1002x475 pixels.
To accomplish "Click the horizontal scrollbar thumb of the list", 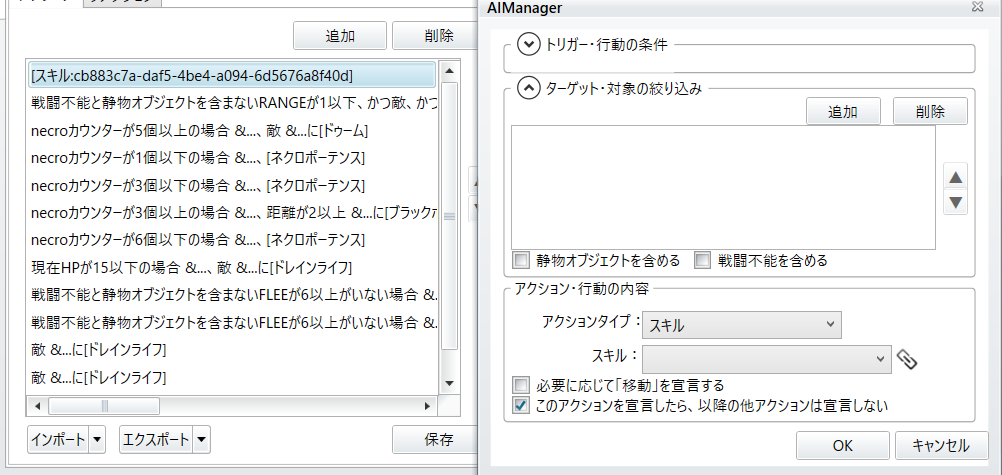I will click(104, 406).
